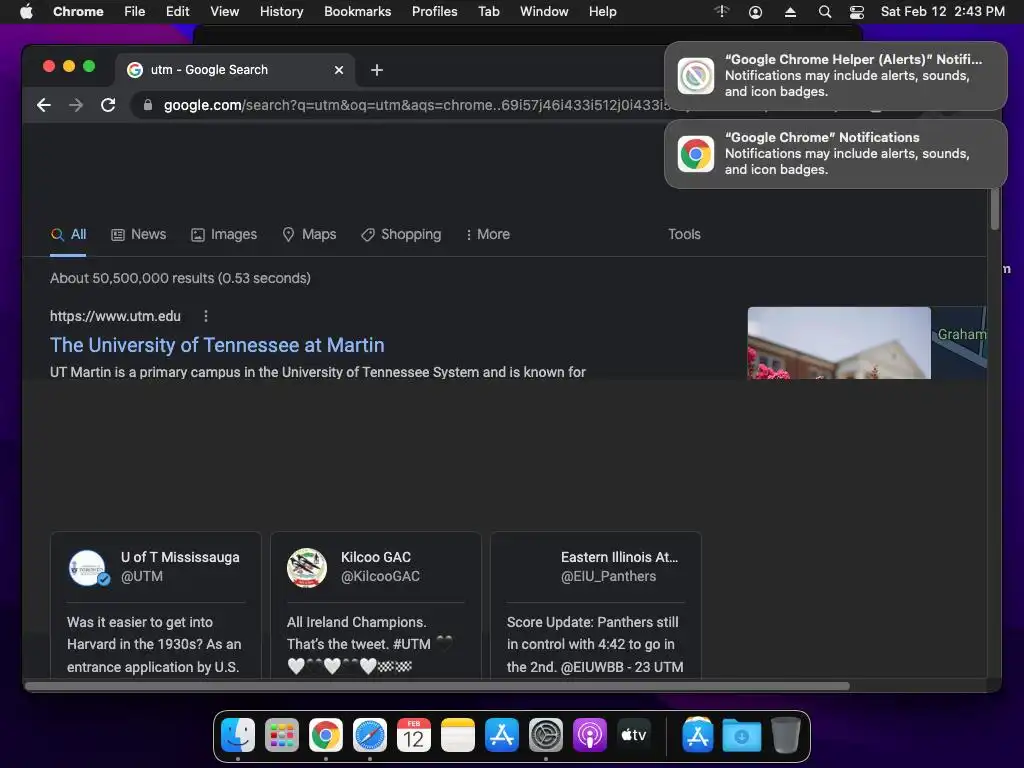Expand the More search filters

point(488,234)
